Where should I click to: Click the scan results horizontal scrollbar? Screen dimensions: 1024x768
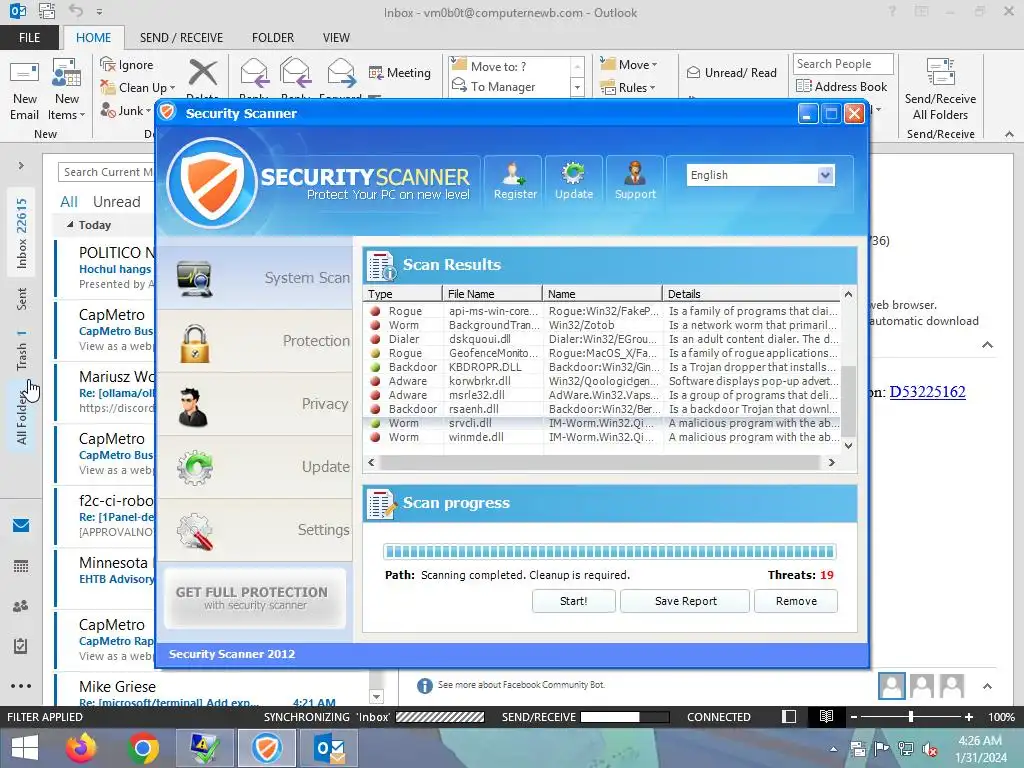[x=600, y=462]
